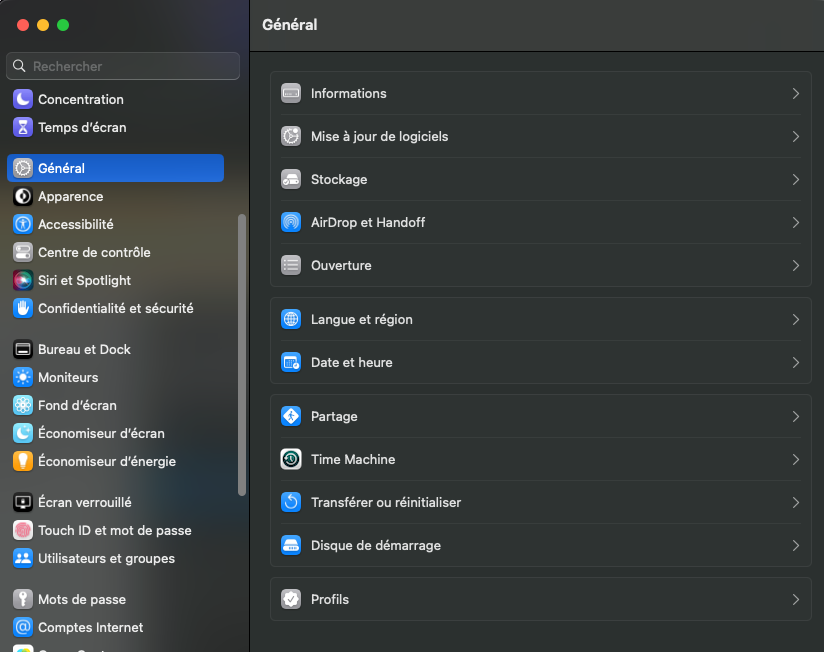Click inside the Rechercher search field
Image resolution: width=824 pixels, height=652 pixels.
[122, 66]
